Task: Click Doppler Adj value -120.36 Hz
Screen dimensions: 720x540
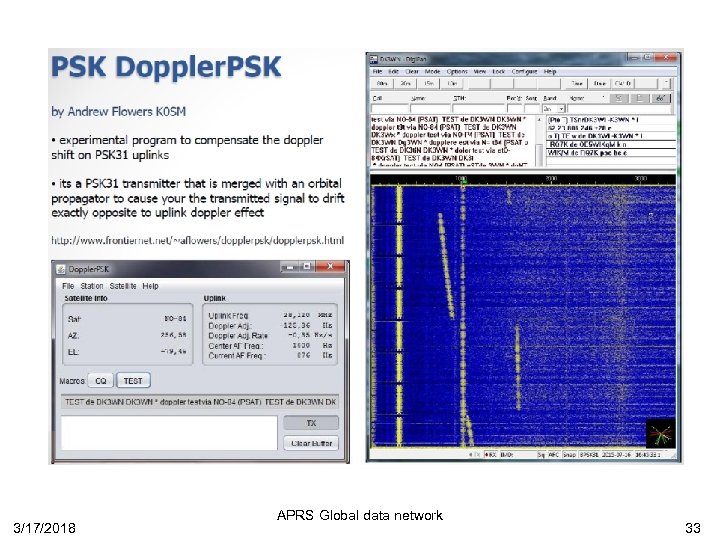Action: click(296, 325)
